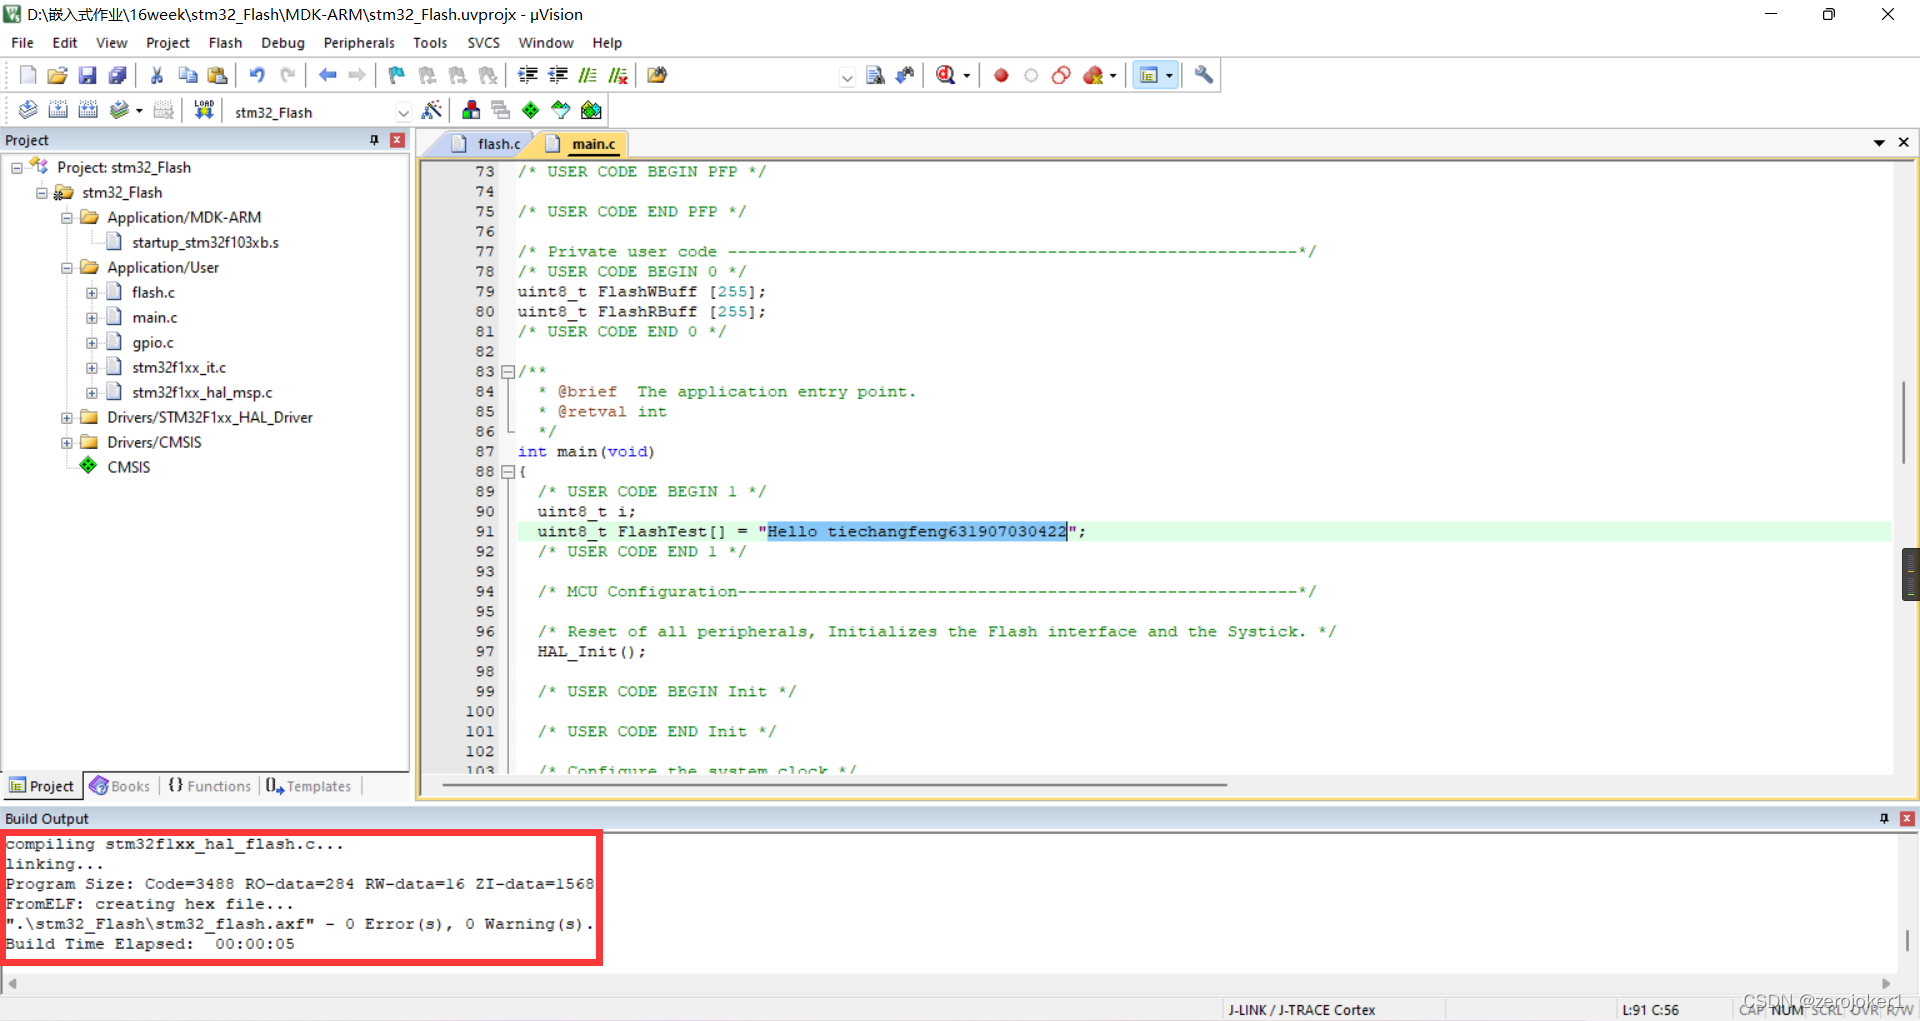Select startup_stm32f103xb.s in the project tree
Viewport: 1920px width, 1021px height.
[x=205, y=243]
